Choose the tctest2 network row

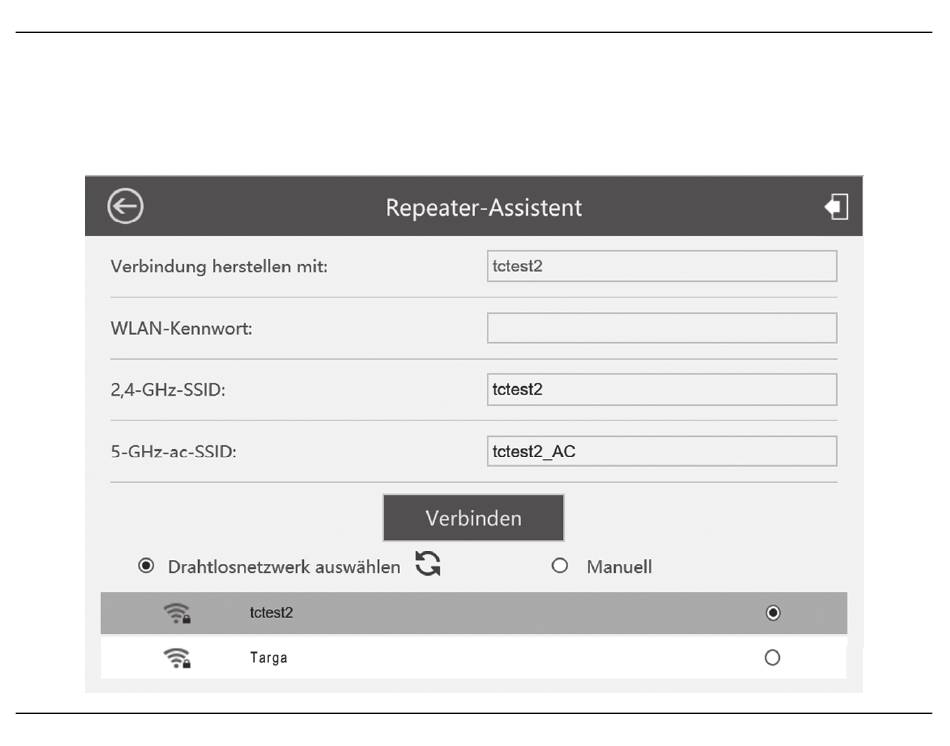(474, 613)
